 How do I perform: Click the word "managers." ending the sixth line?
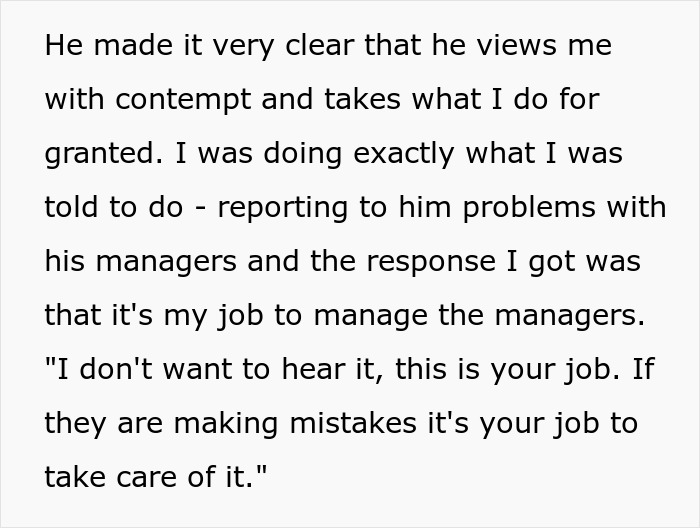point(570,316)
